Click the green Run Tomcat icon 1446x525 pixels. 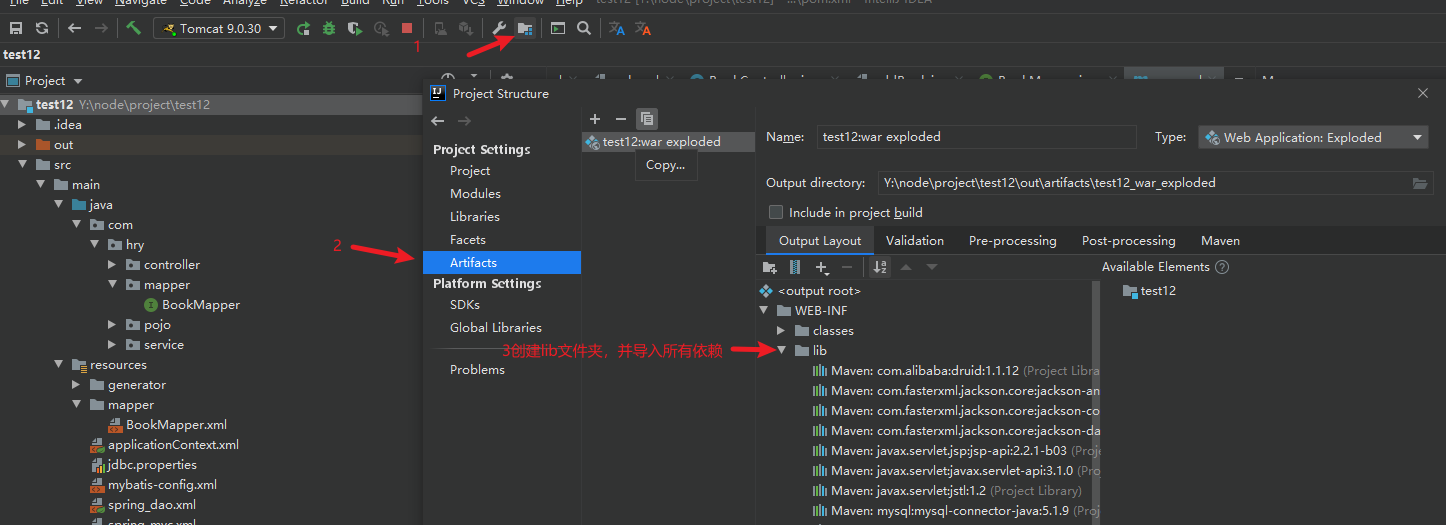pos(304,29)
